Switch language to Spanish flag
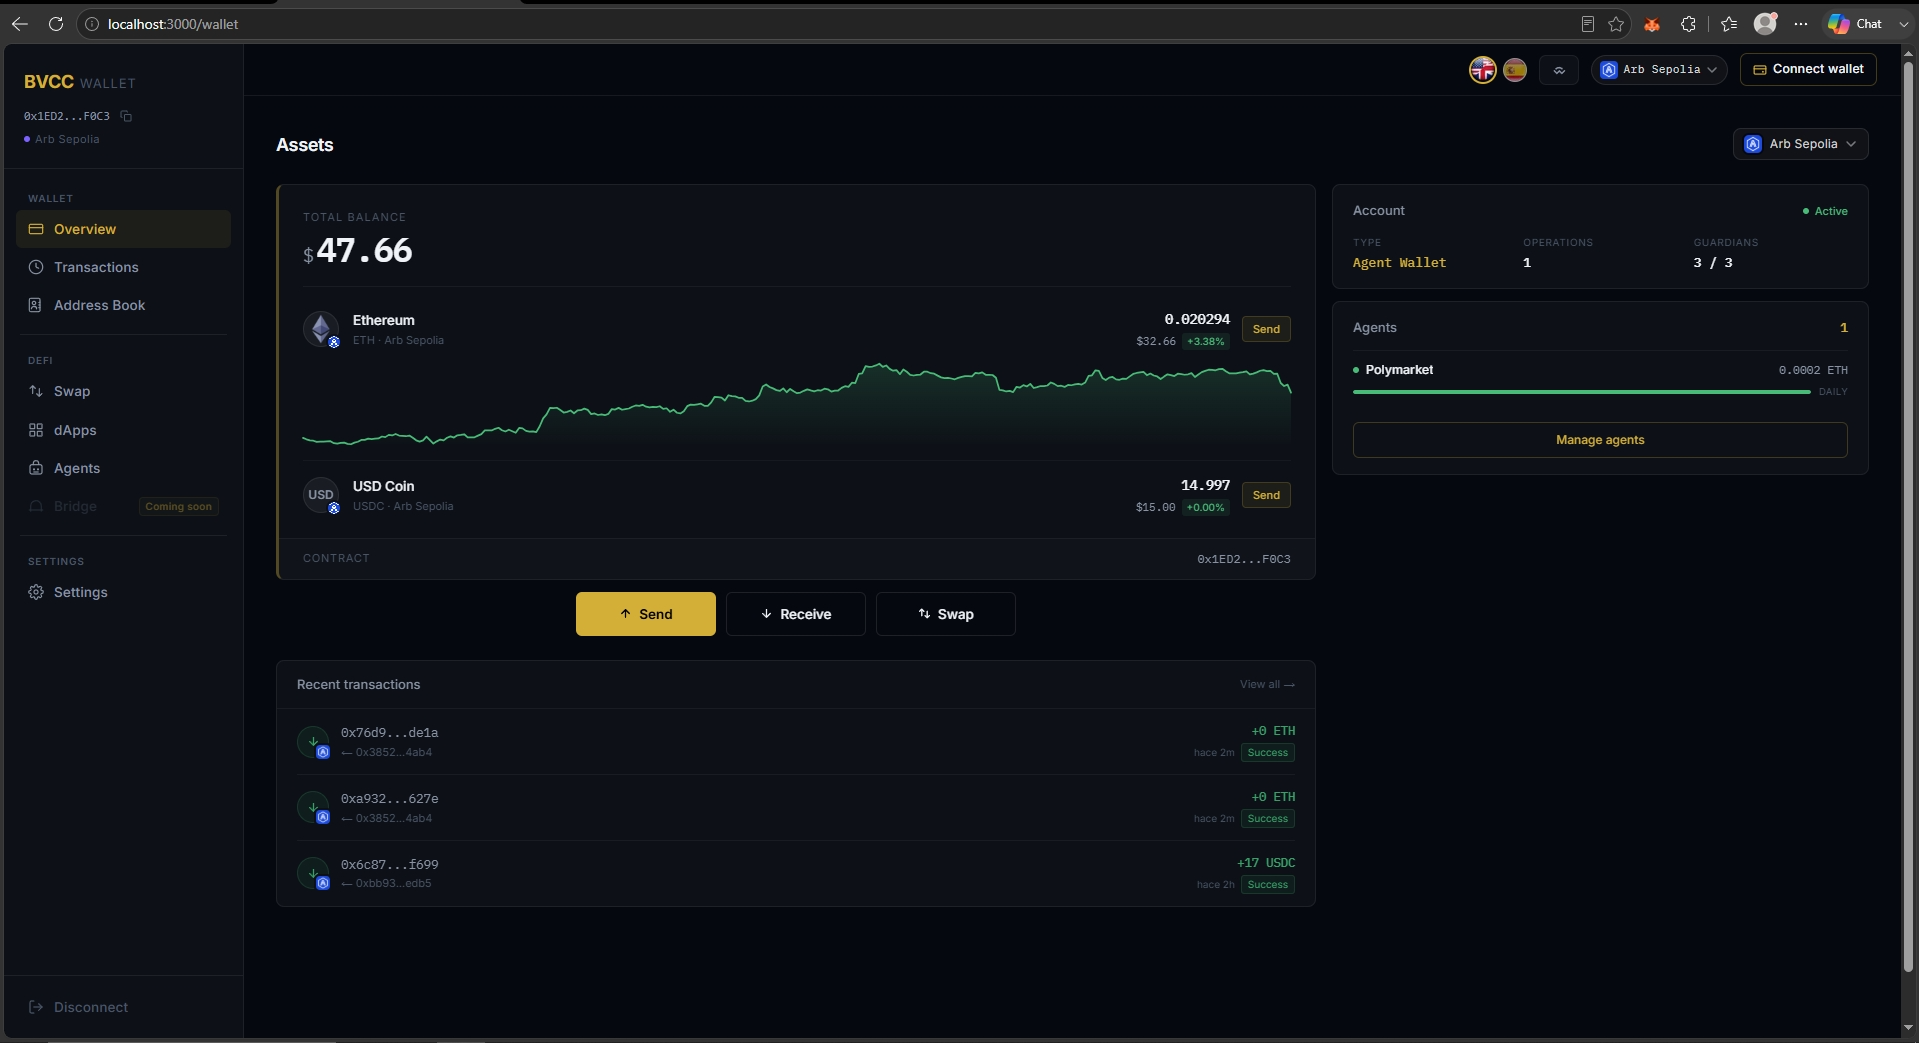 (1515, 70)
